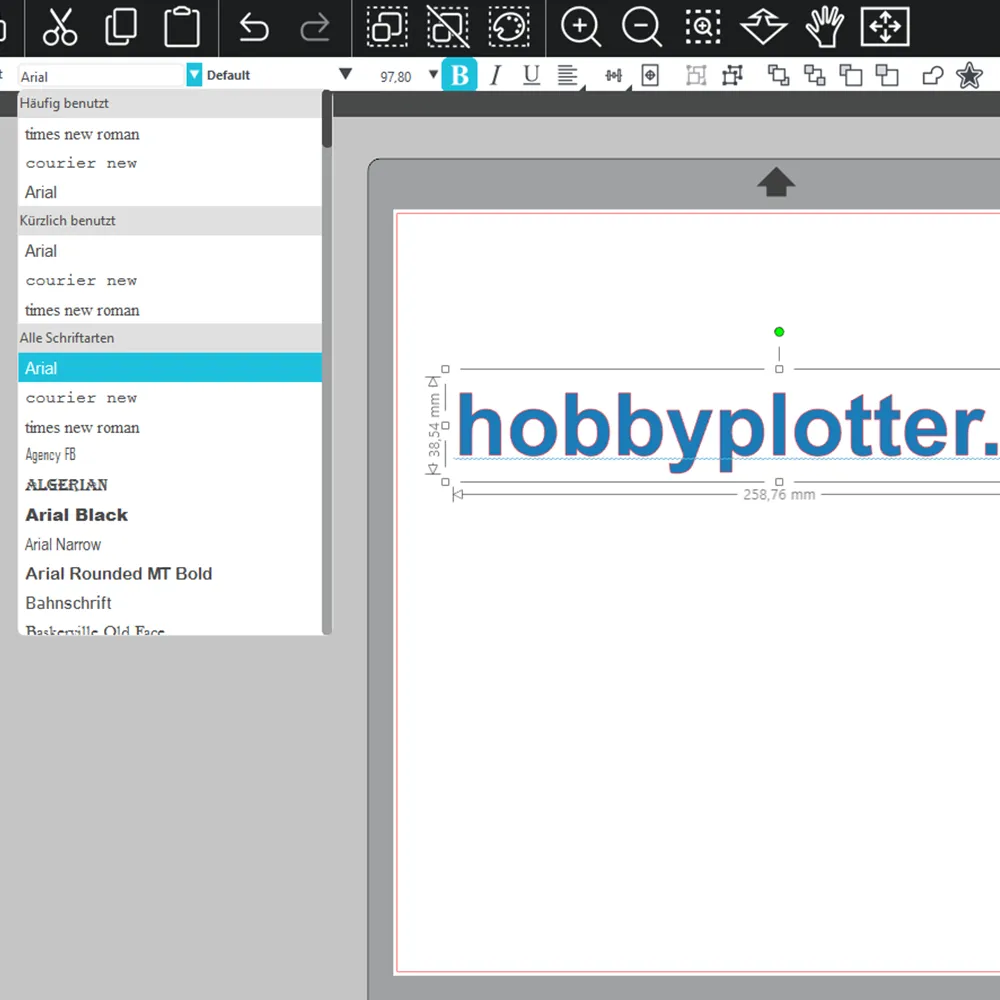1000x1000 pixels.
Task: Click the Redo arrow icon
Action: pos(314,27)
